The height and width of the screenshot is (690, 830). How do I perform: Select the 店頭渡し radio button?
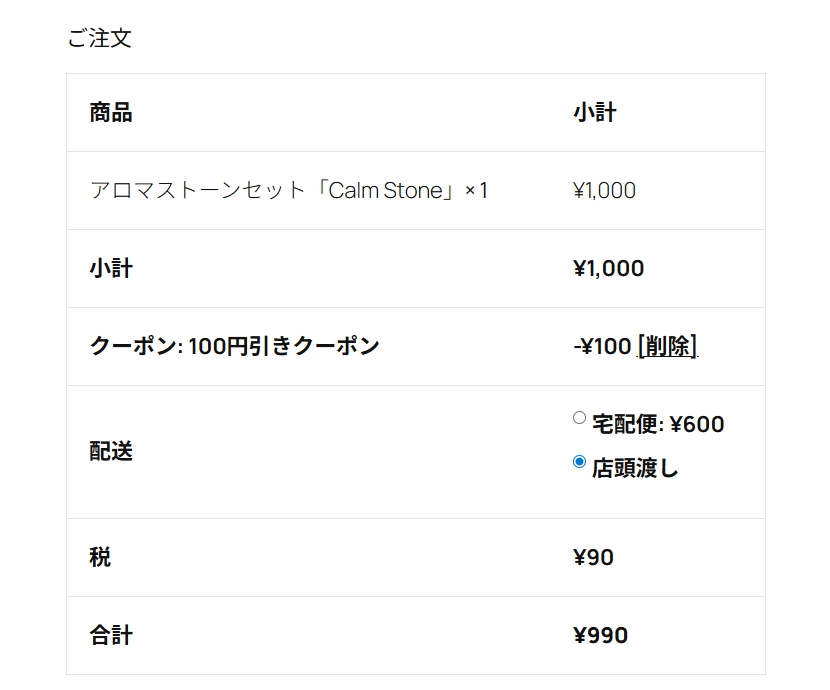[x=579, y=461]
